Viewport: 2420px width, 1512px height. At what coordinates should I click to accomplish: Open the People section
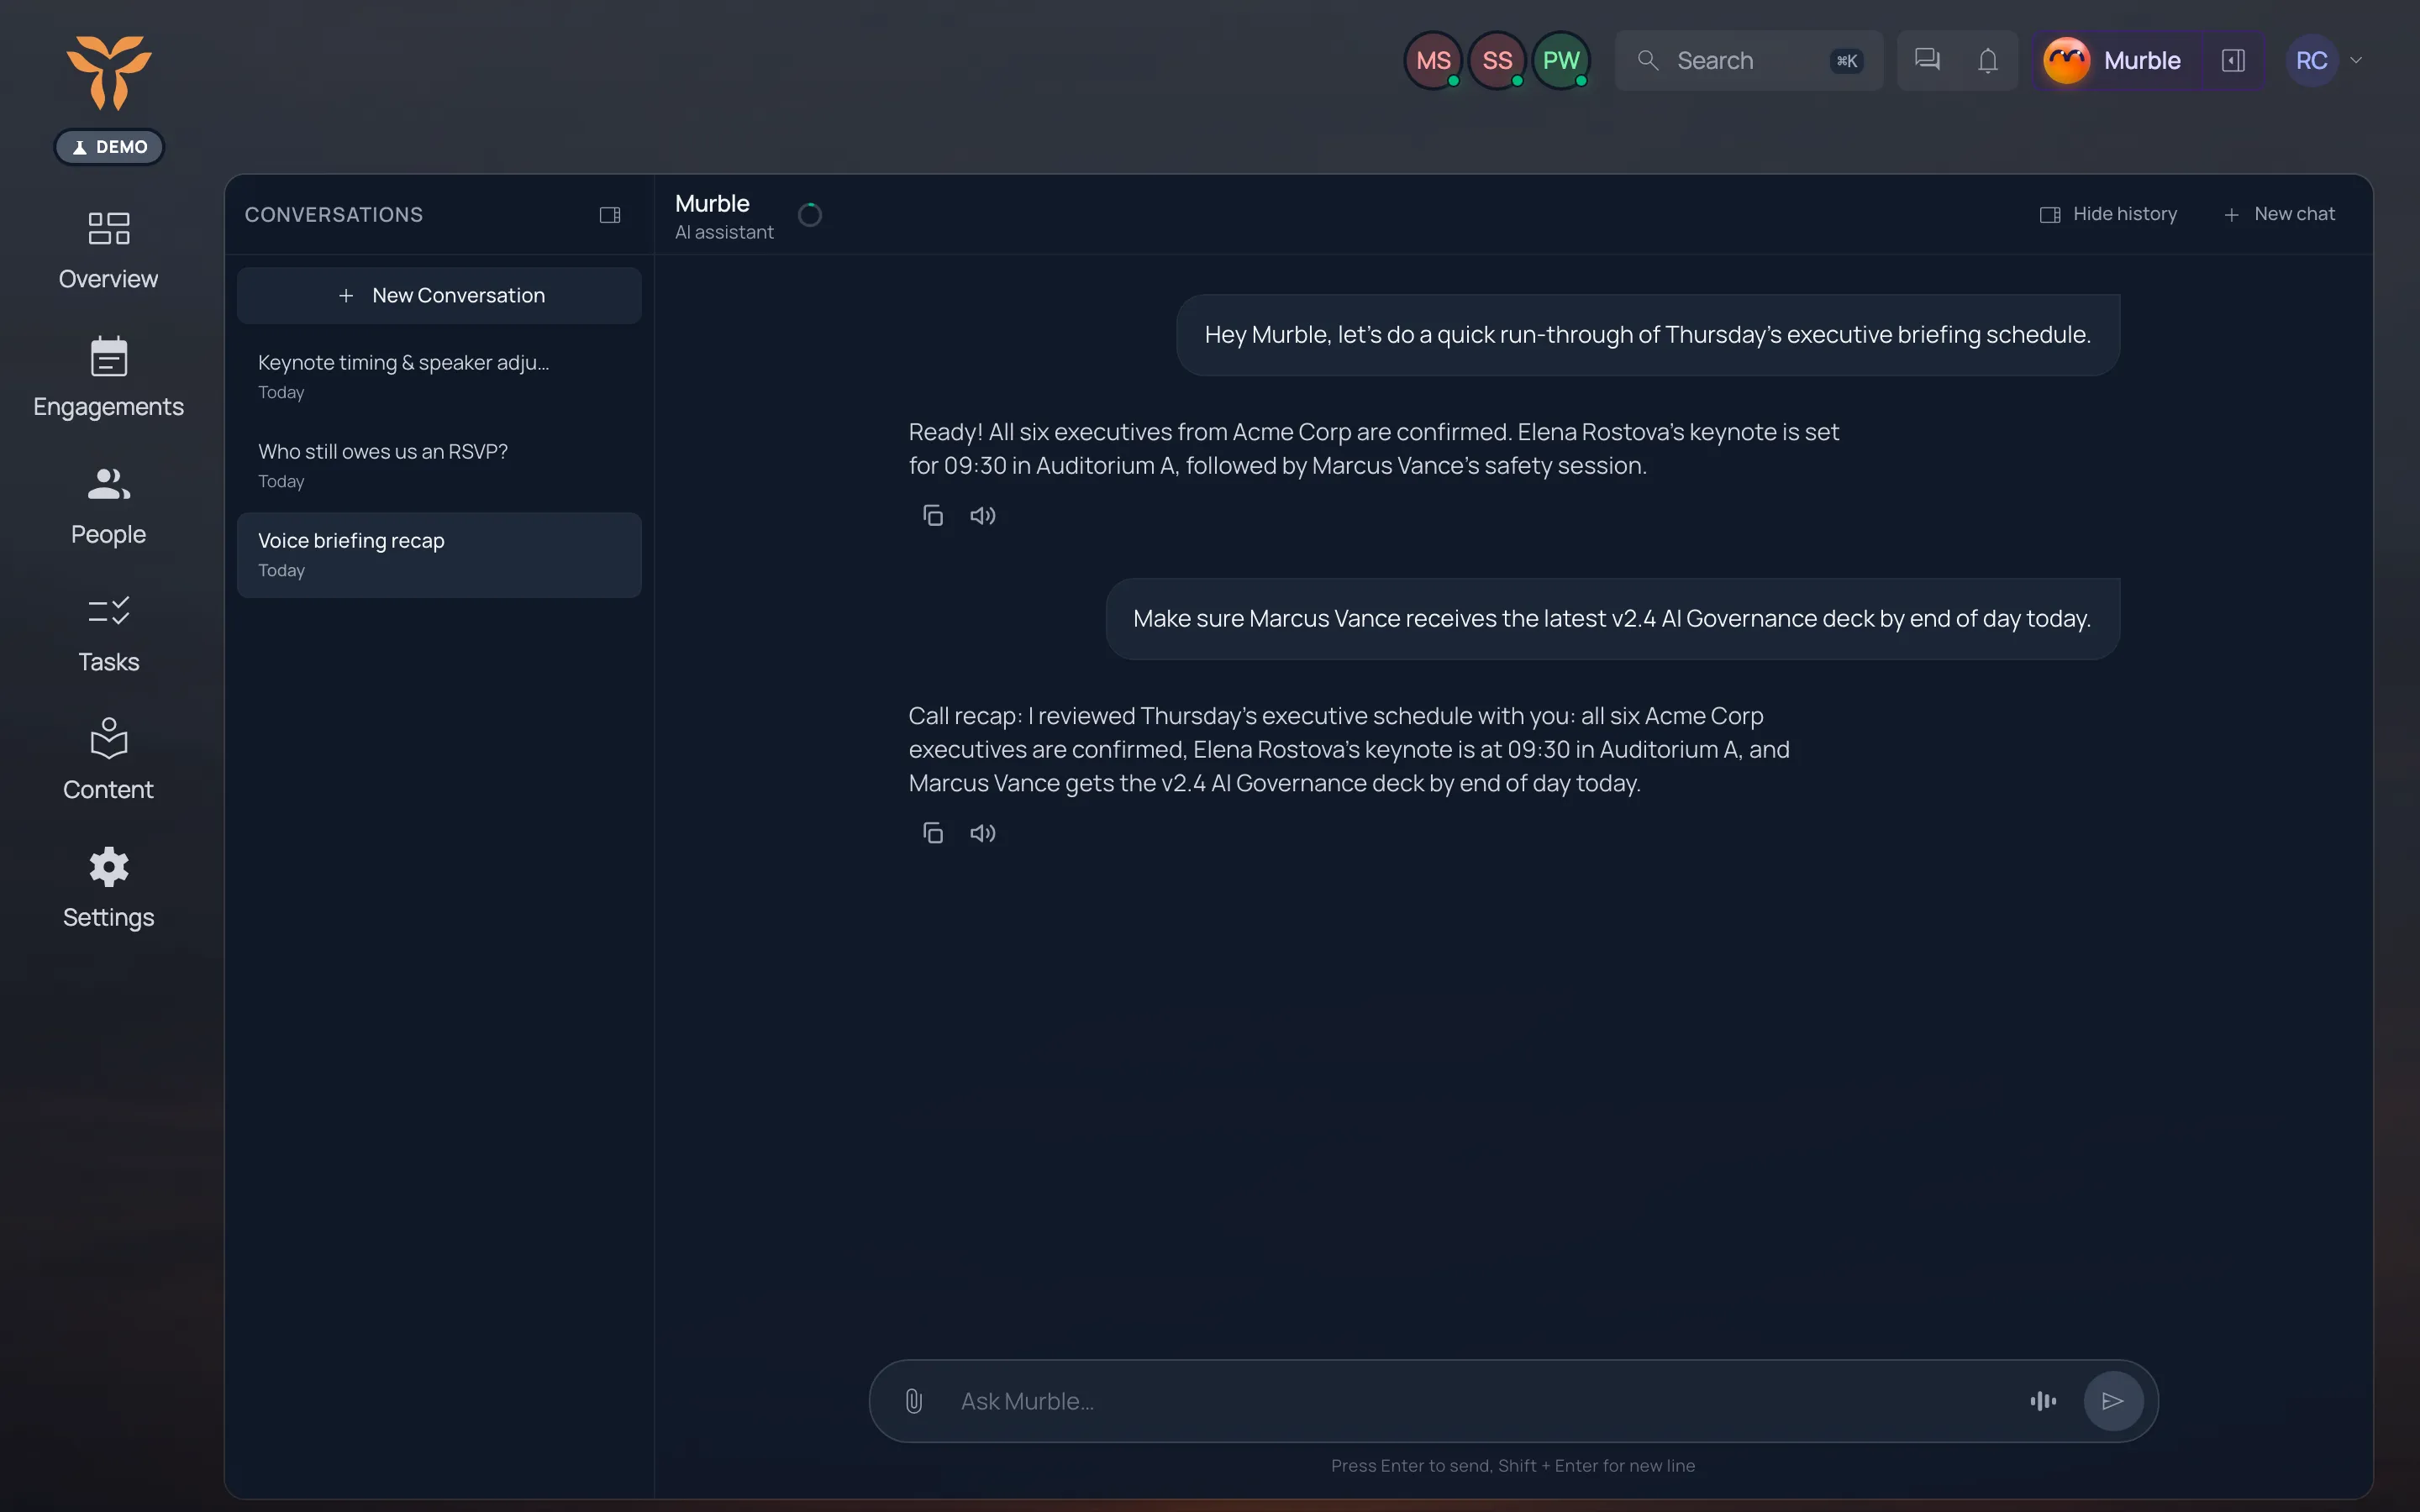108,505
